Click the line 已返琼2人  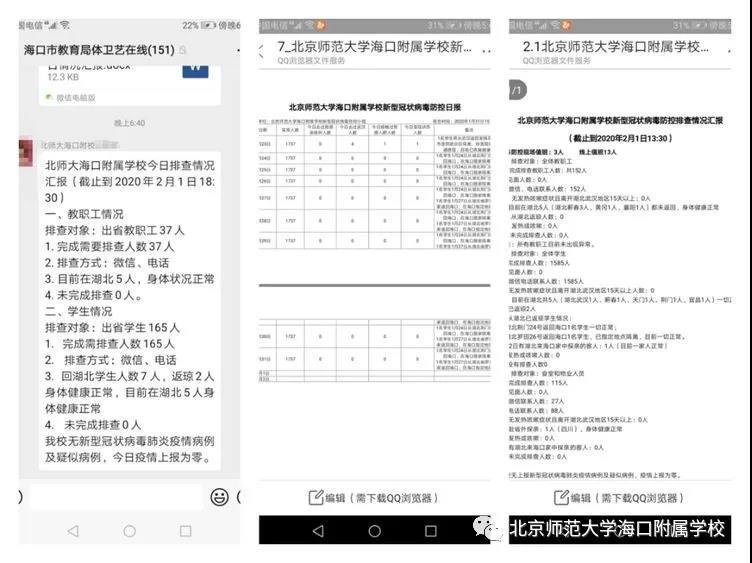[522, 309]
